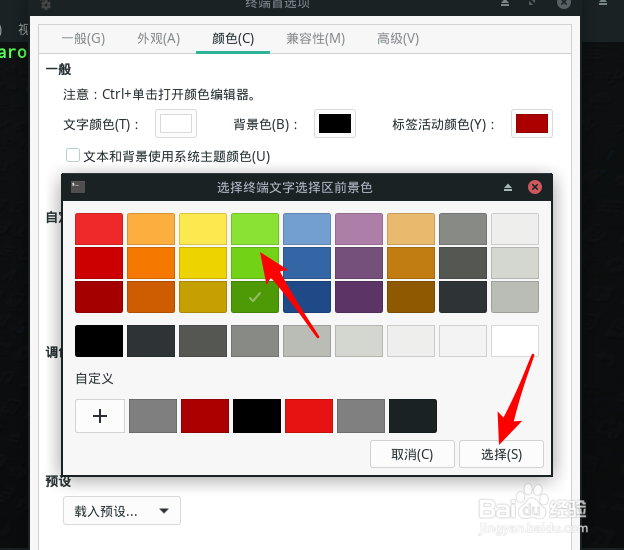Pick the checked dark green swatch
The width and height of the screenshot is (624, 550).
pyautogui.click(x=255, y=297)
